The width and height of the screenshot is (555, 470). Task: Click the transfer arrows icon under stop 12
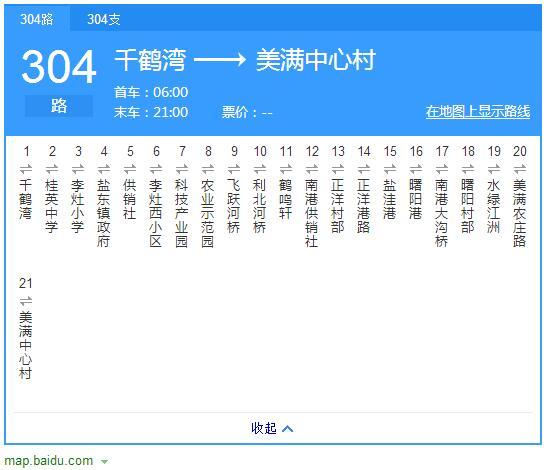tap(312, 169)
